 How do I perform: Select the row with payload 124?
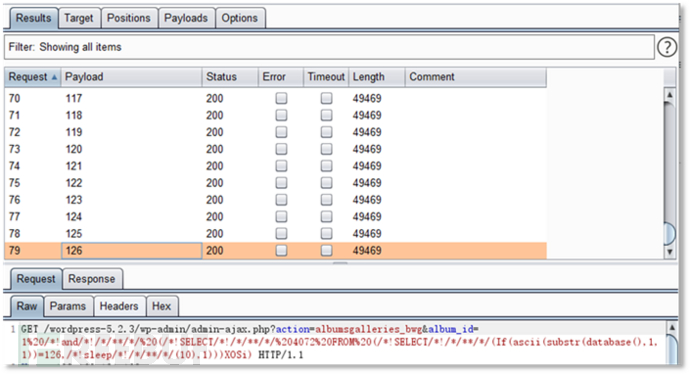tap(275, 217)
